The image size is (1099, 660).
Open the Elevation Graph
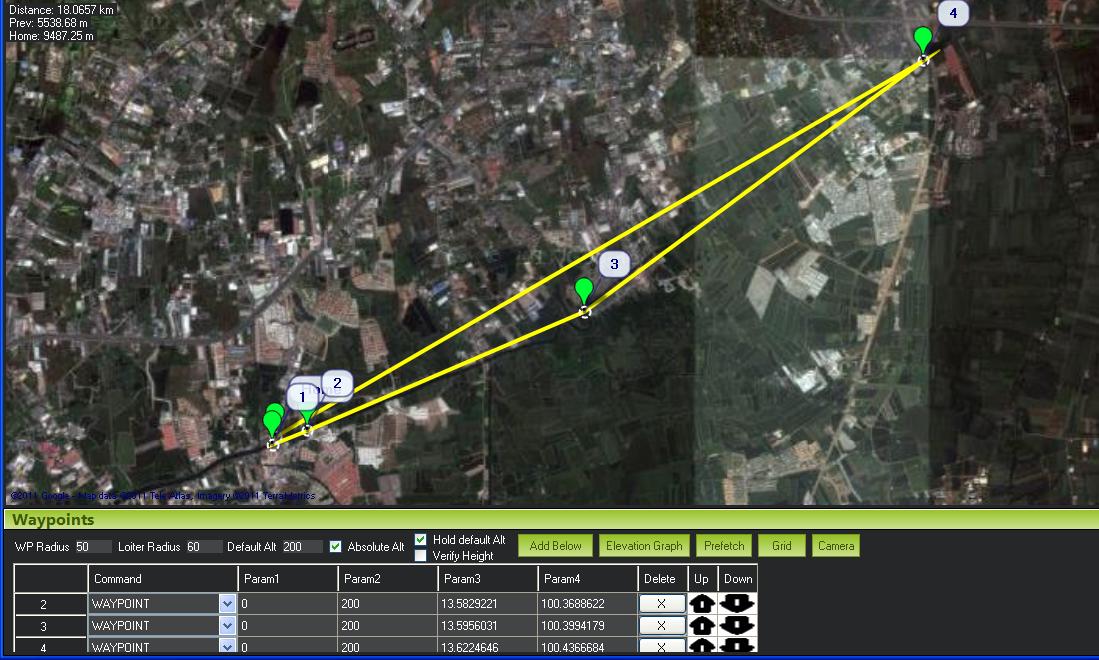pos(643,546)
